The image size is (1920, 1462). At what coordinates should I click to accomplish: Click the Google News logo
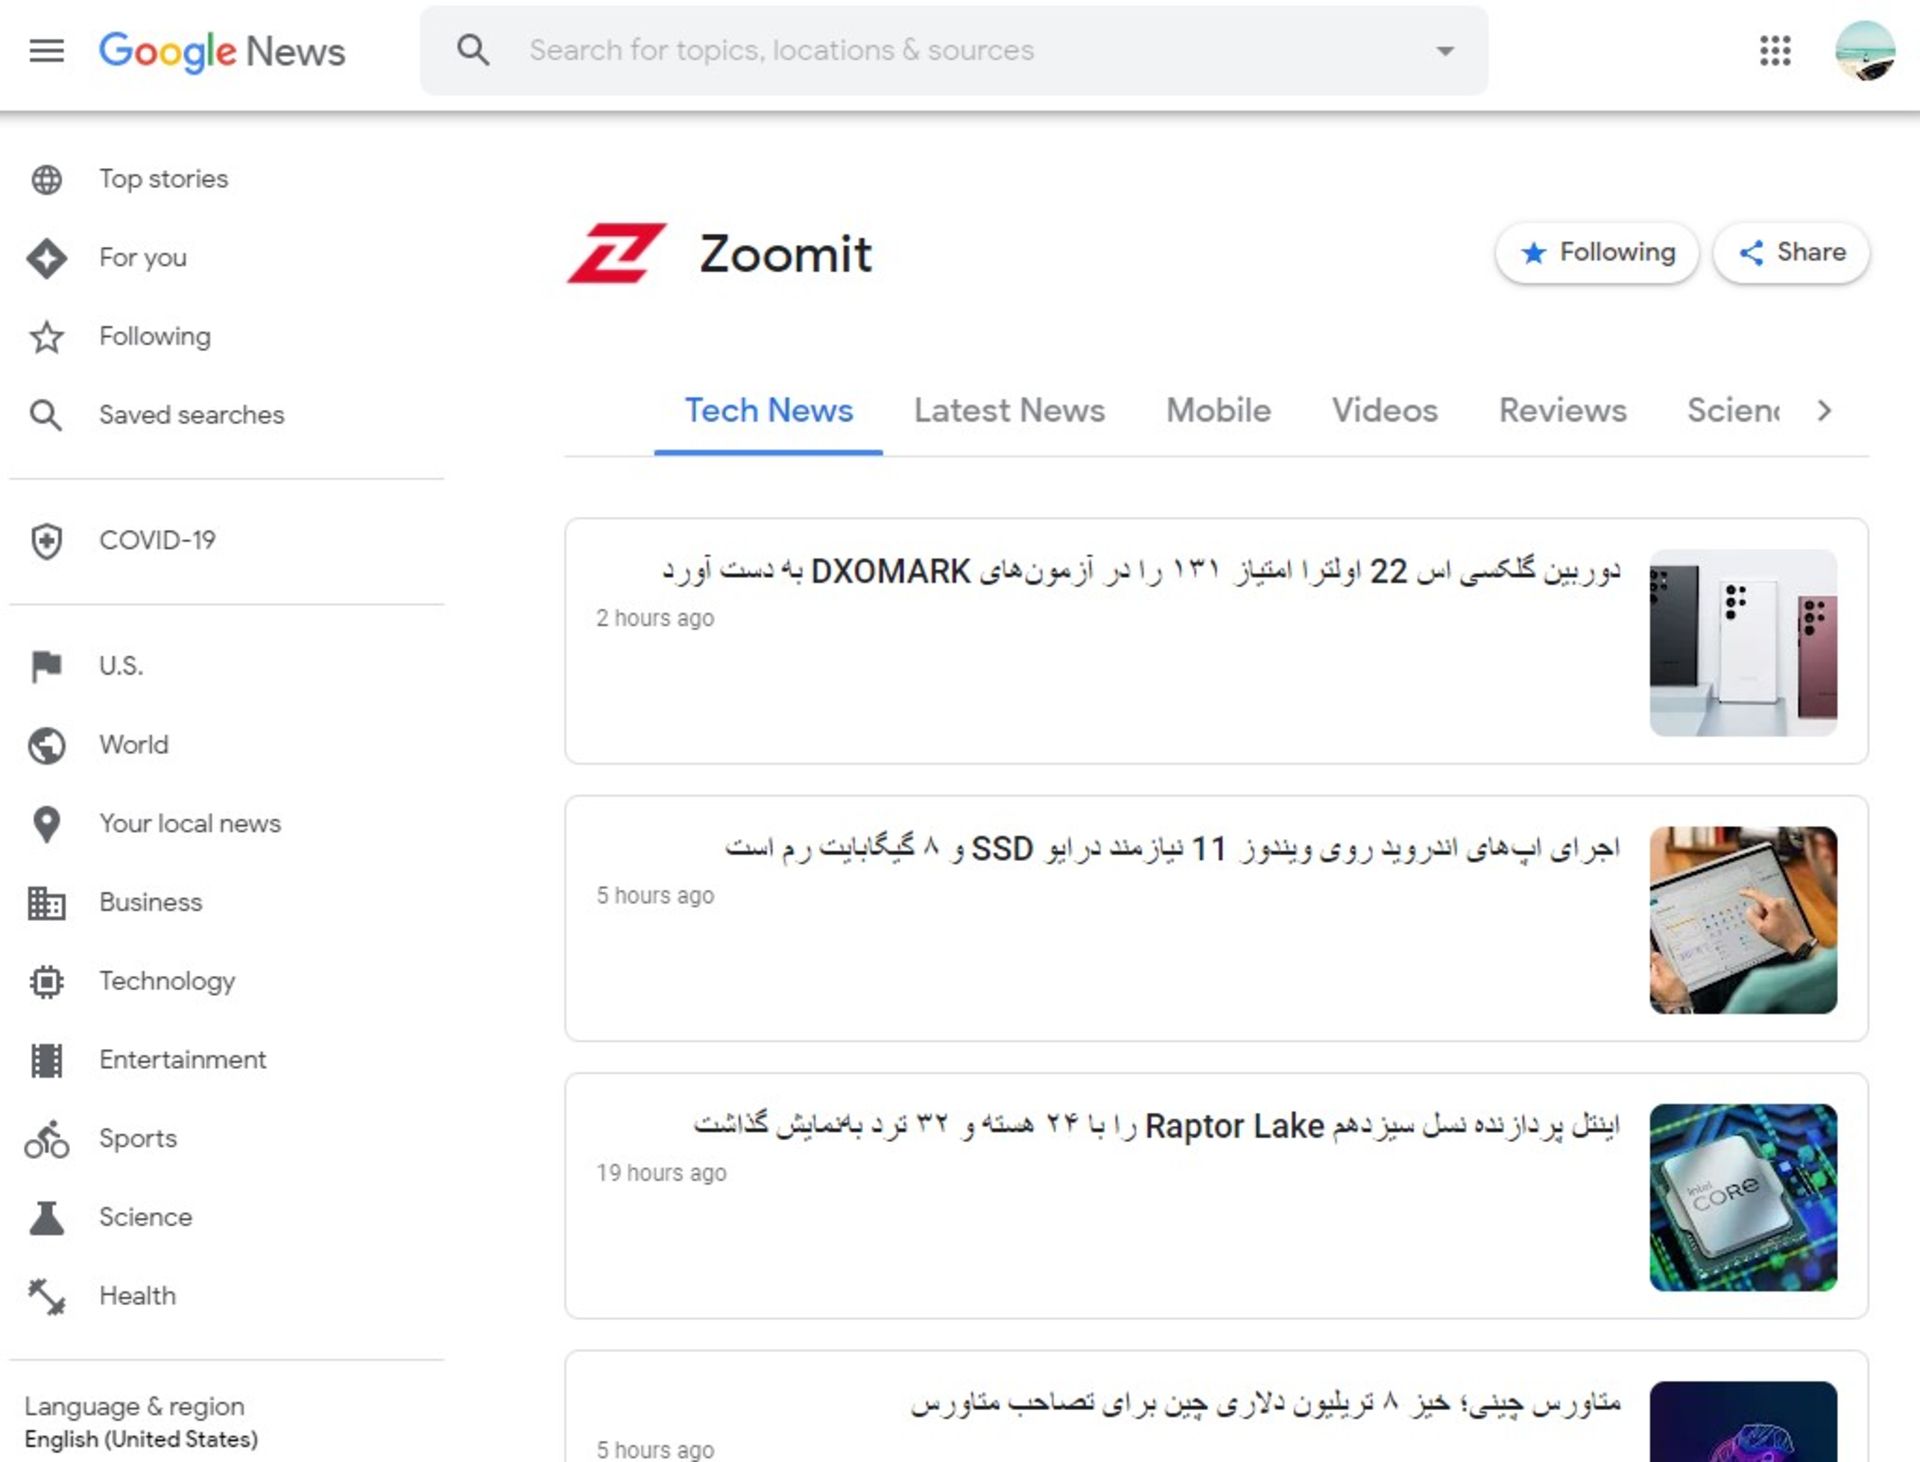pos(221,51)
